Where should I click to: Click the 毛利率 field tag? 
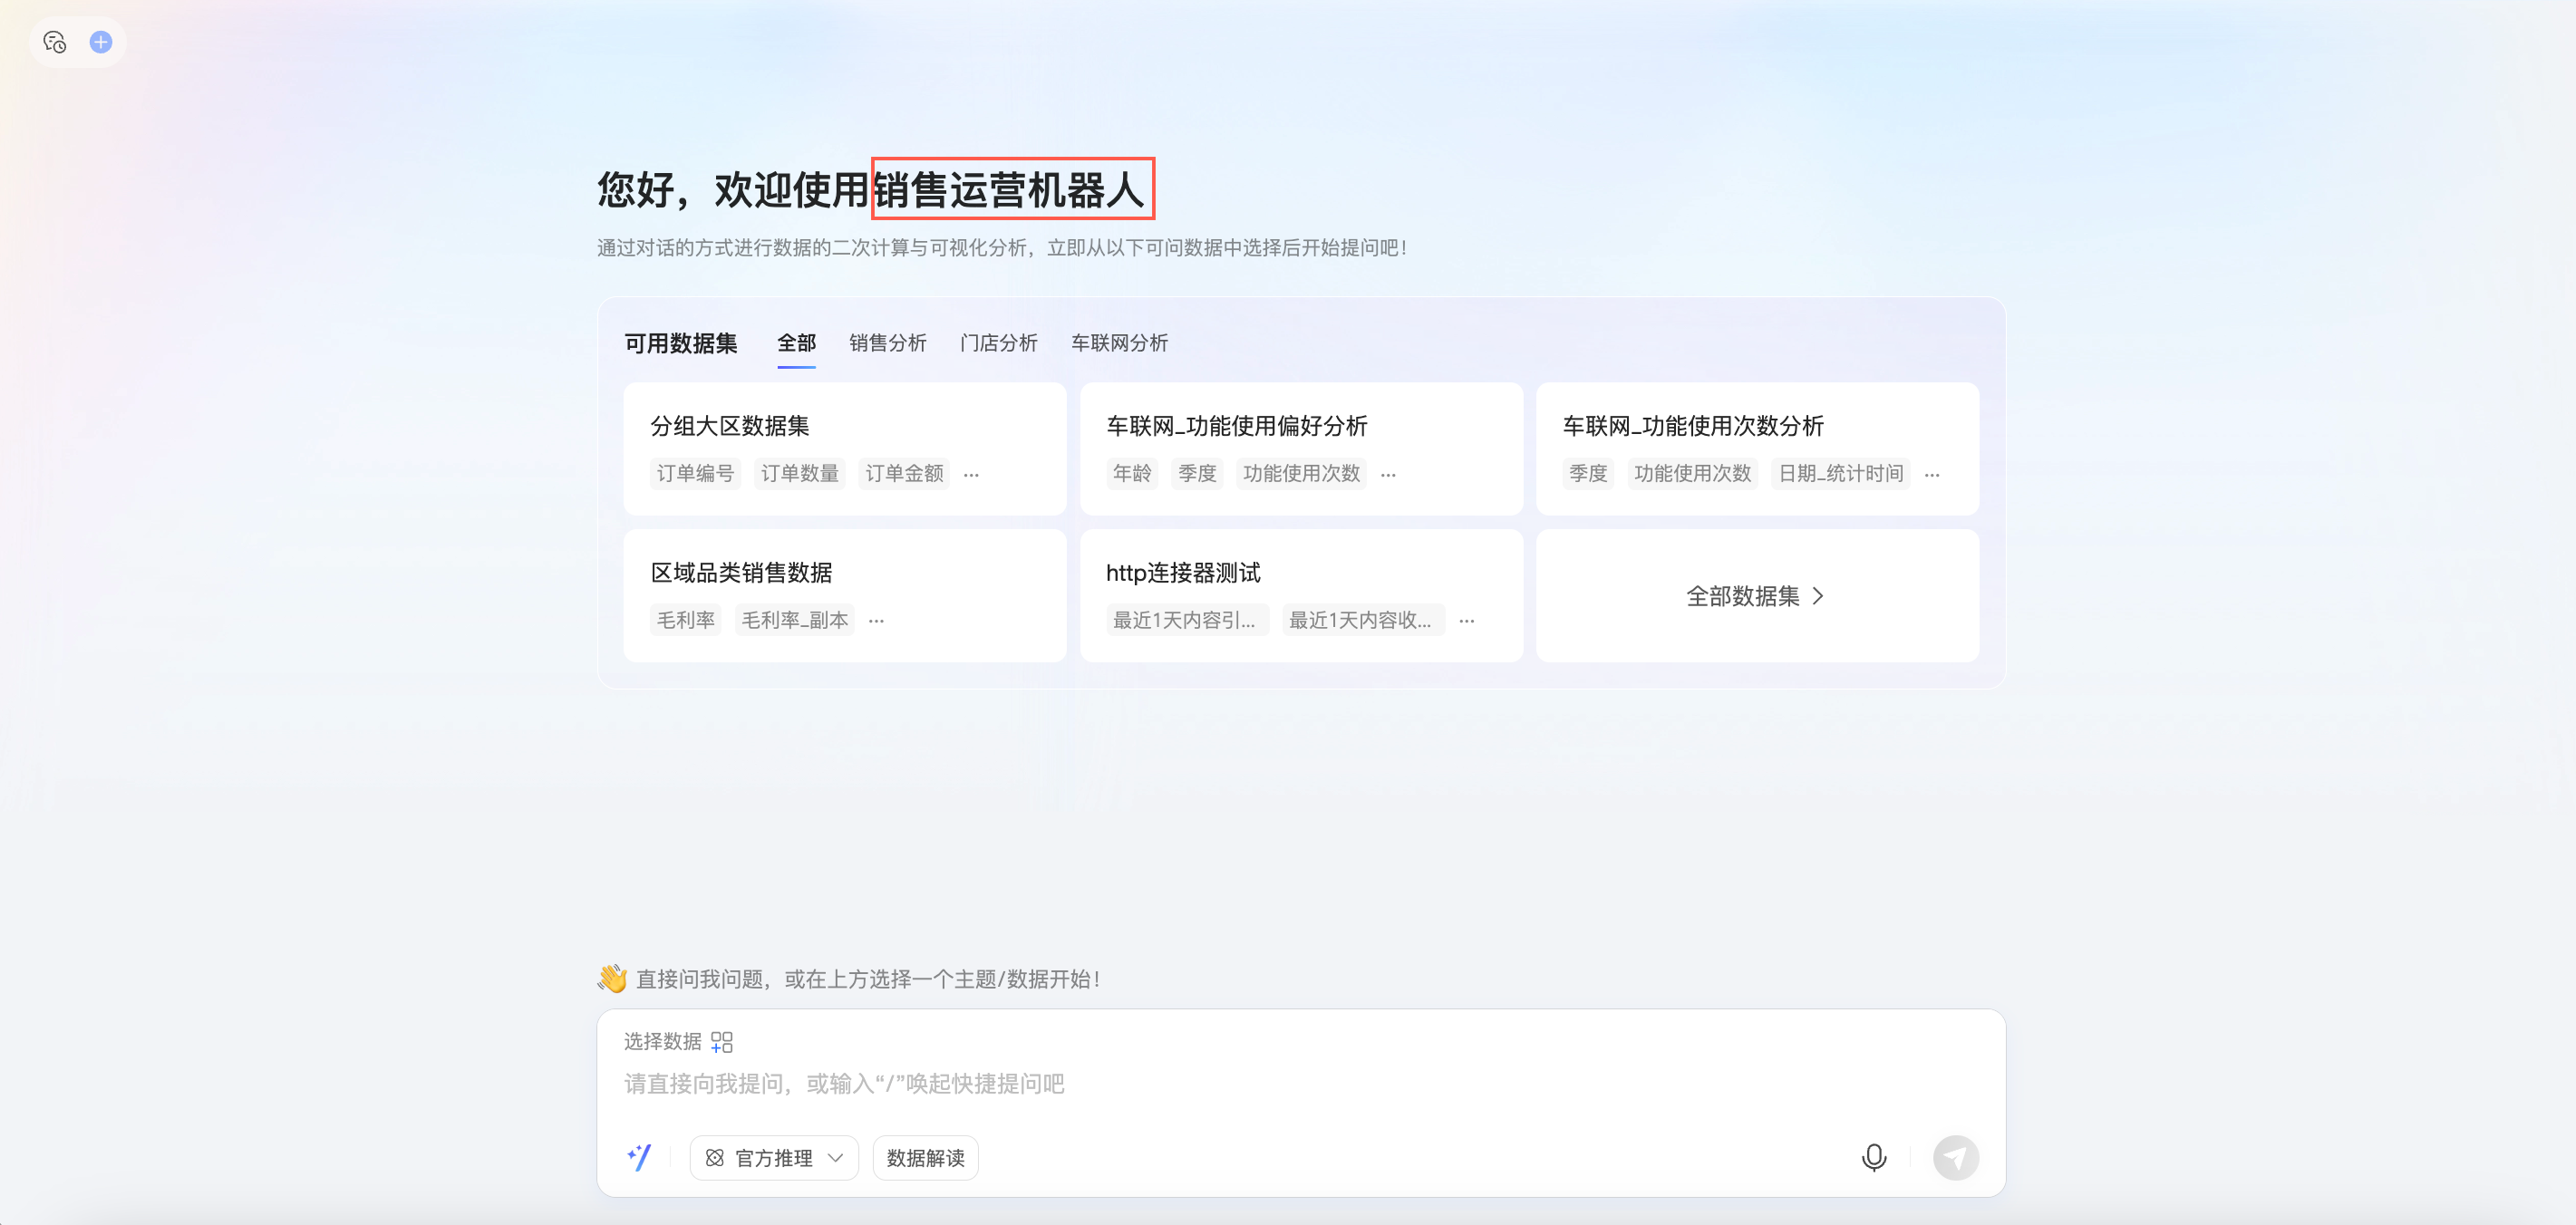click(x=685, y=620)
